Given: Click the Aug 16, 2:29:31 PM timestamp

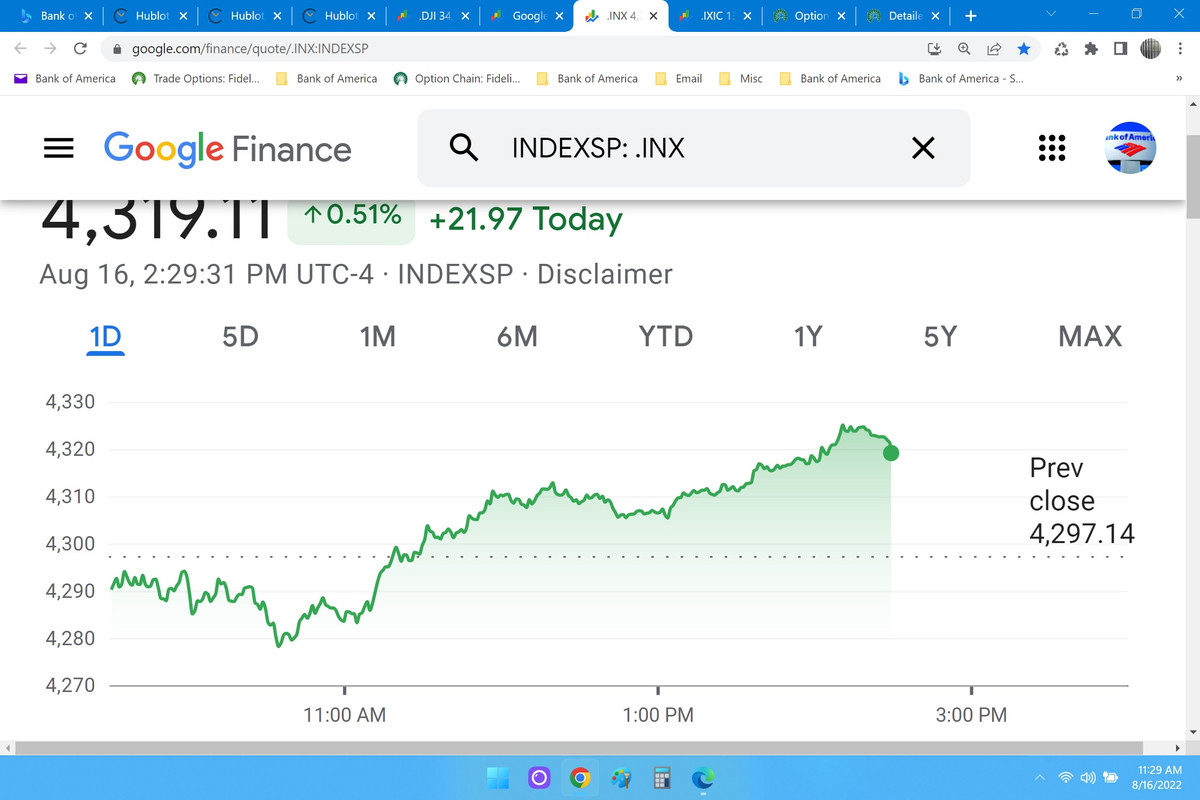Looking at the screenshot, I should 206,274.
